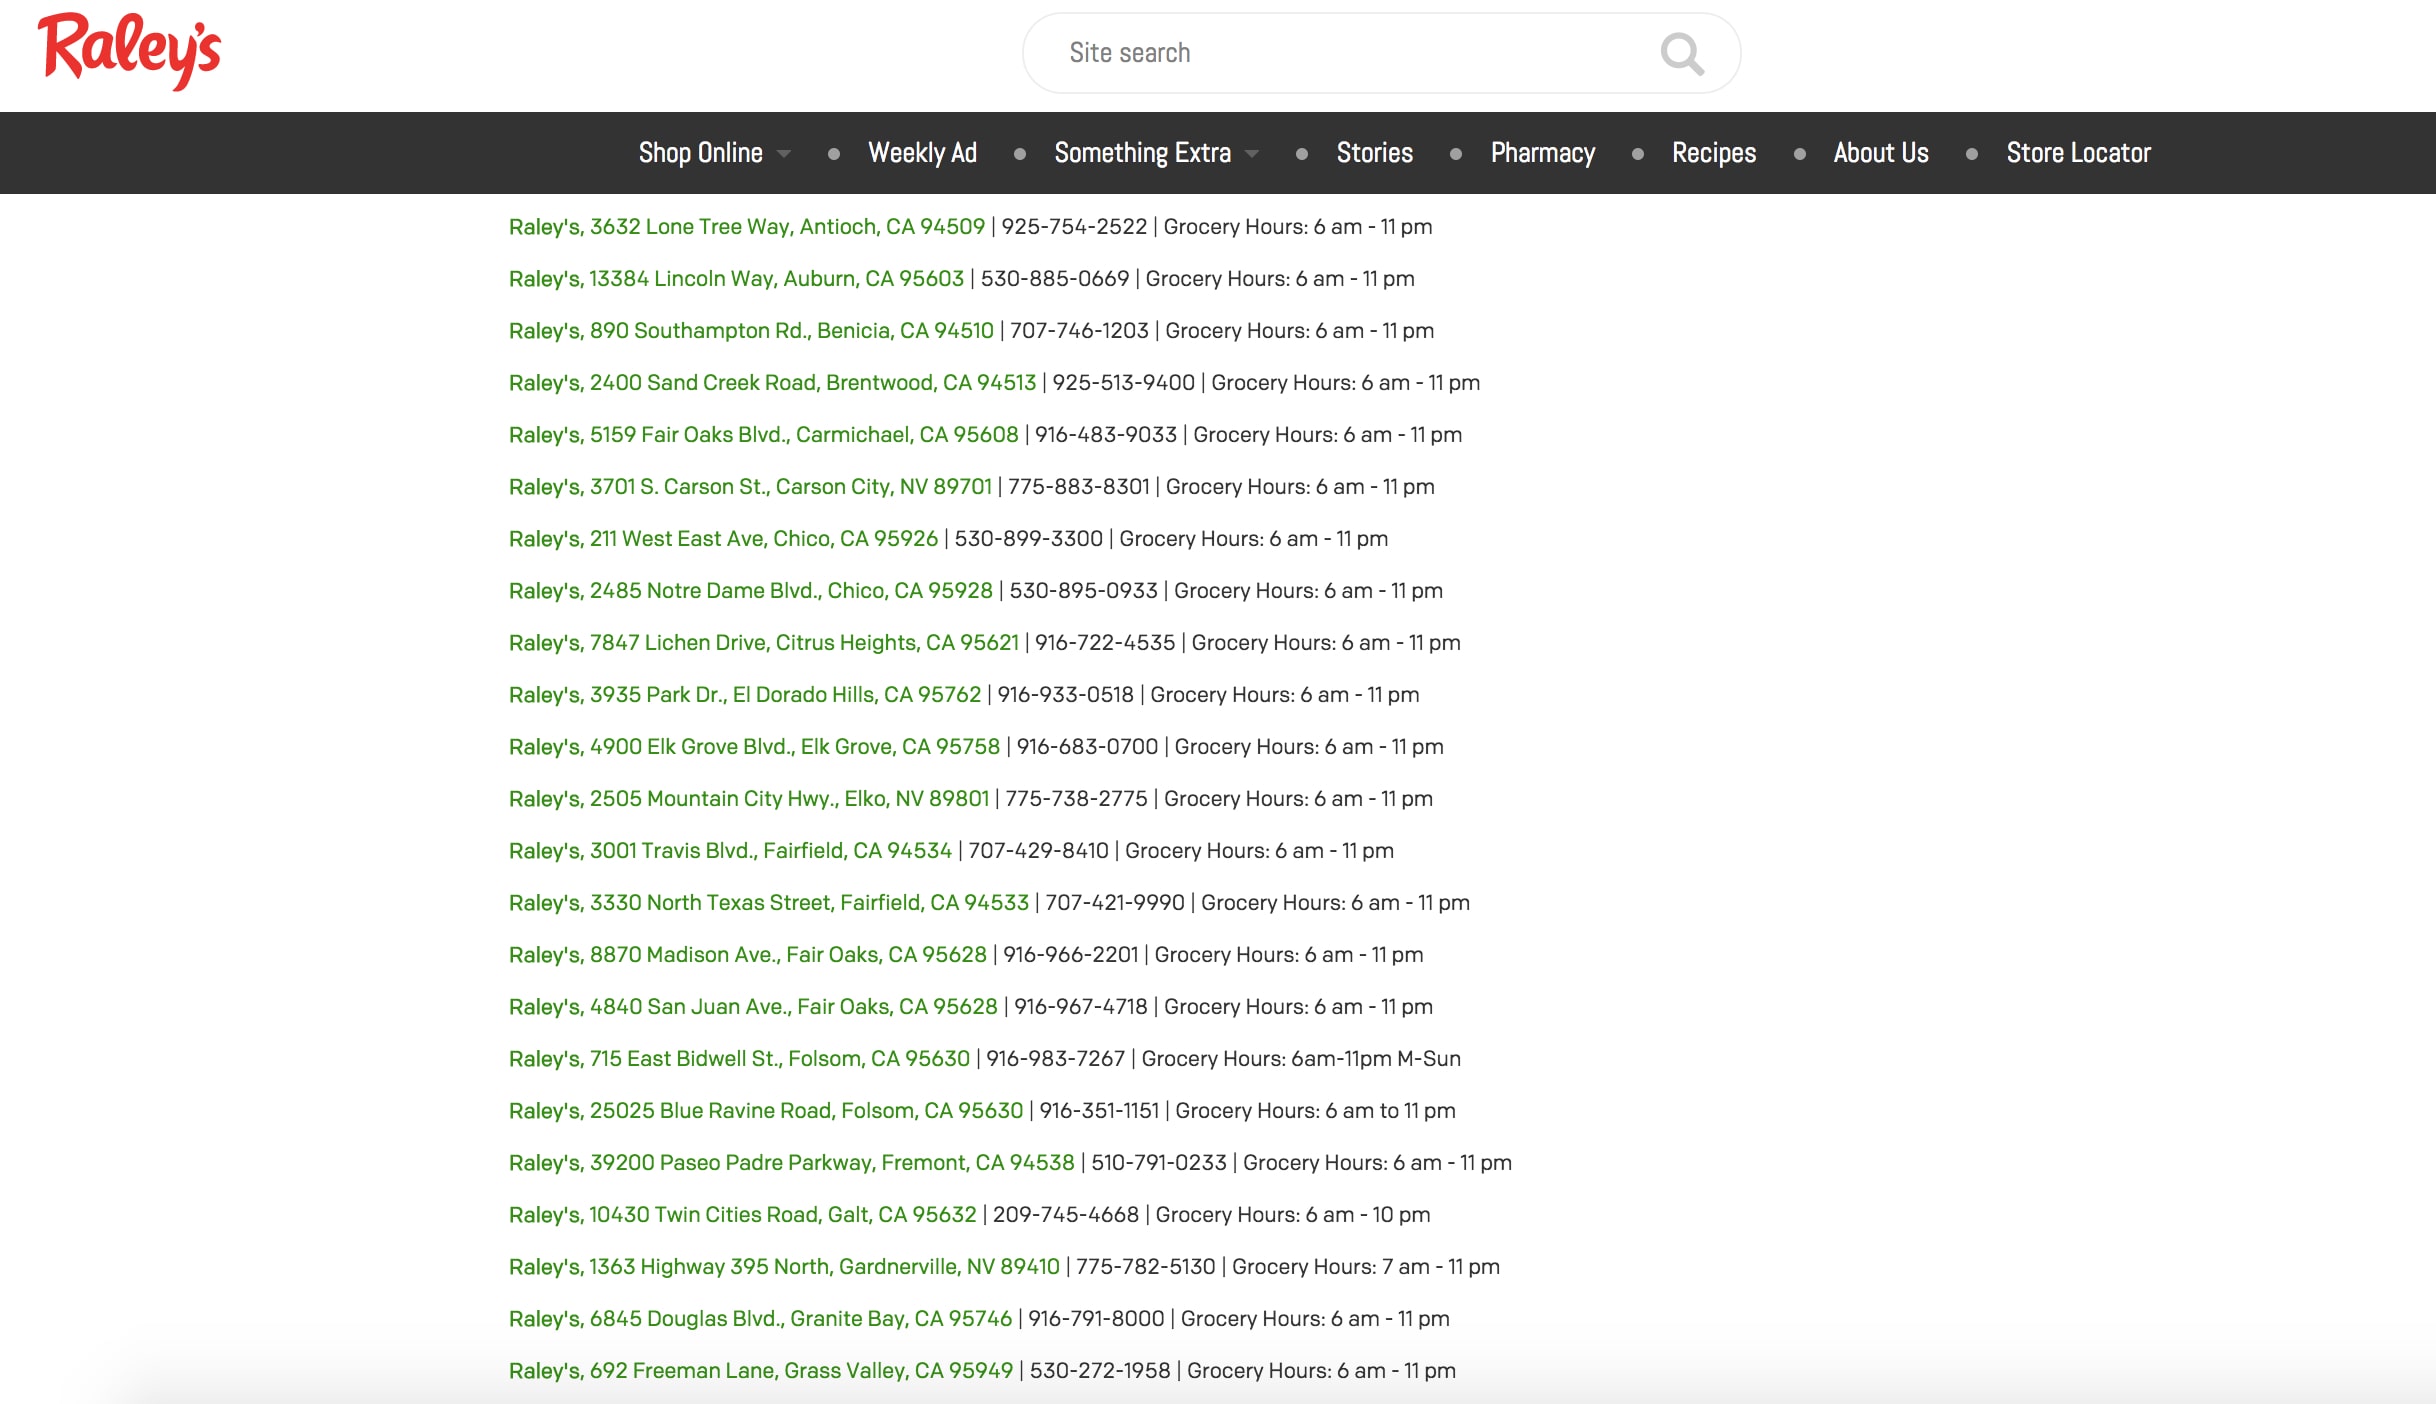Click the 'Grocery Hours: 6 am - 10 pm' text
Screen dimensions: 2436x1404
click(1293, 1215)
